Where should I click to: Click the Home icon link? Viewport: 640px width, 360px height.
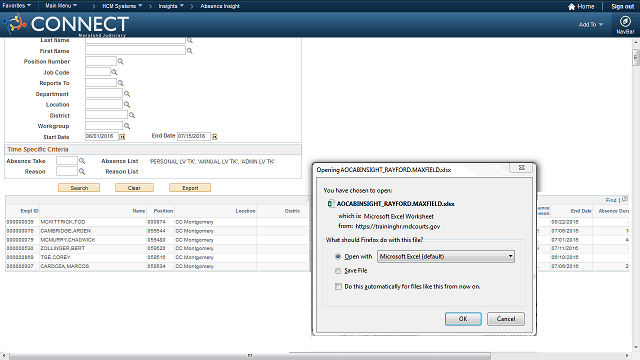pos(581,6)
